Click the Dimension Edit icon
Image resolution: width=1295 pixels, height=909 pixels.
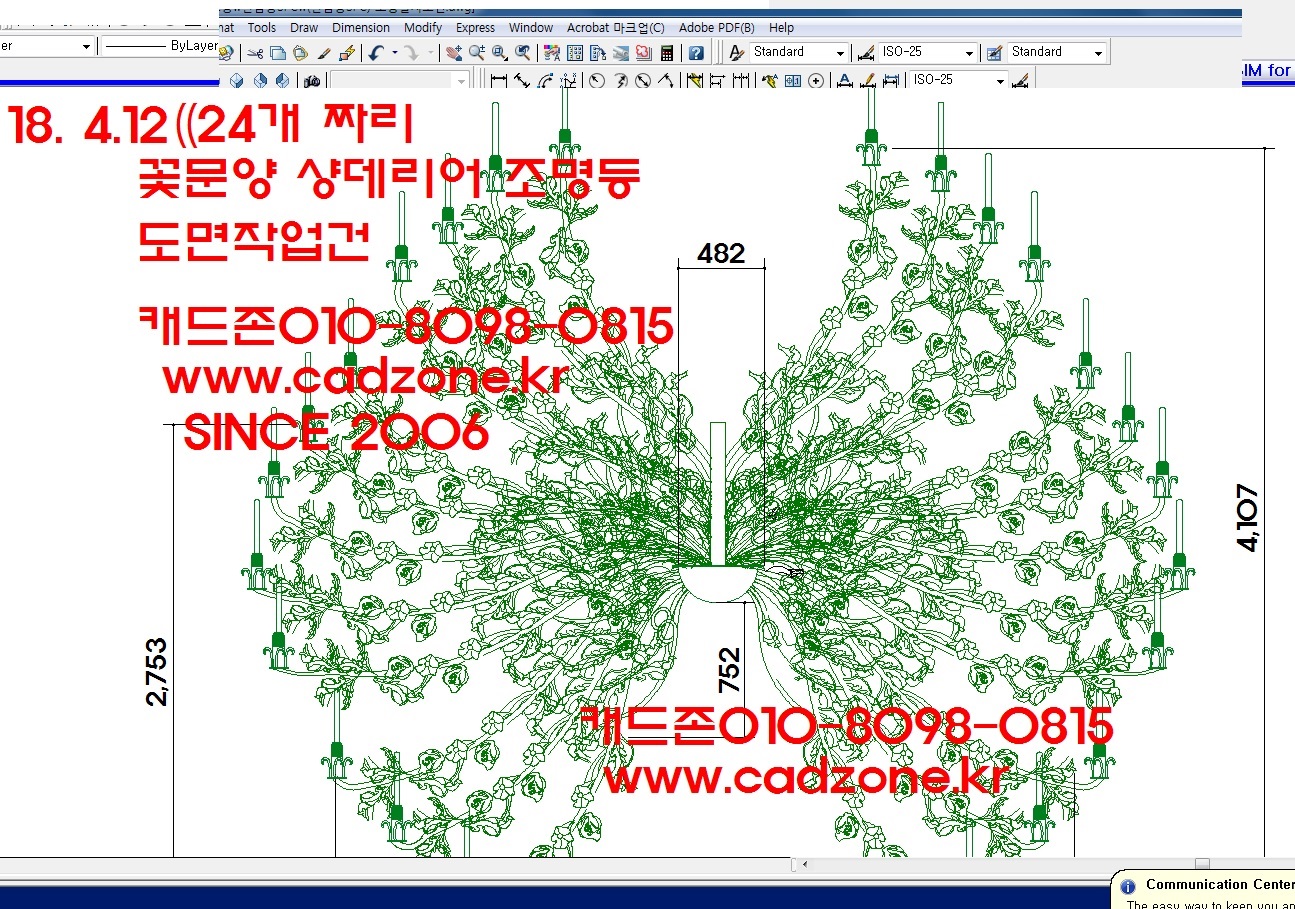click(x=845, y=81)
